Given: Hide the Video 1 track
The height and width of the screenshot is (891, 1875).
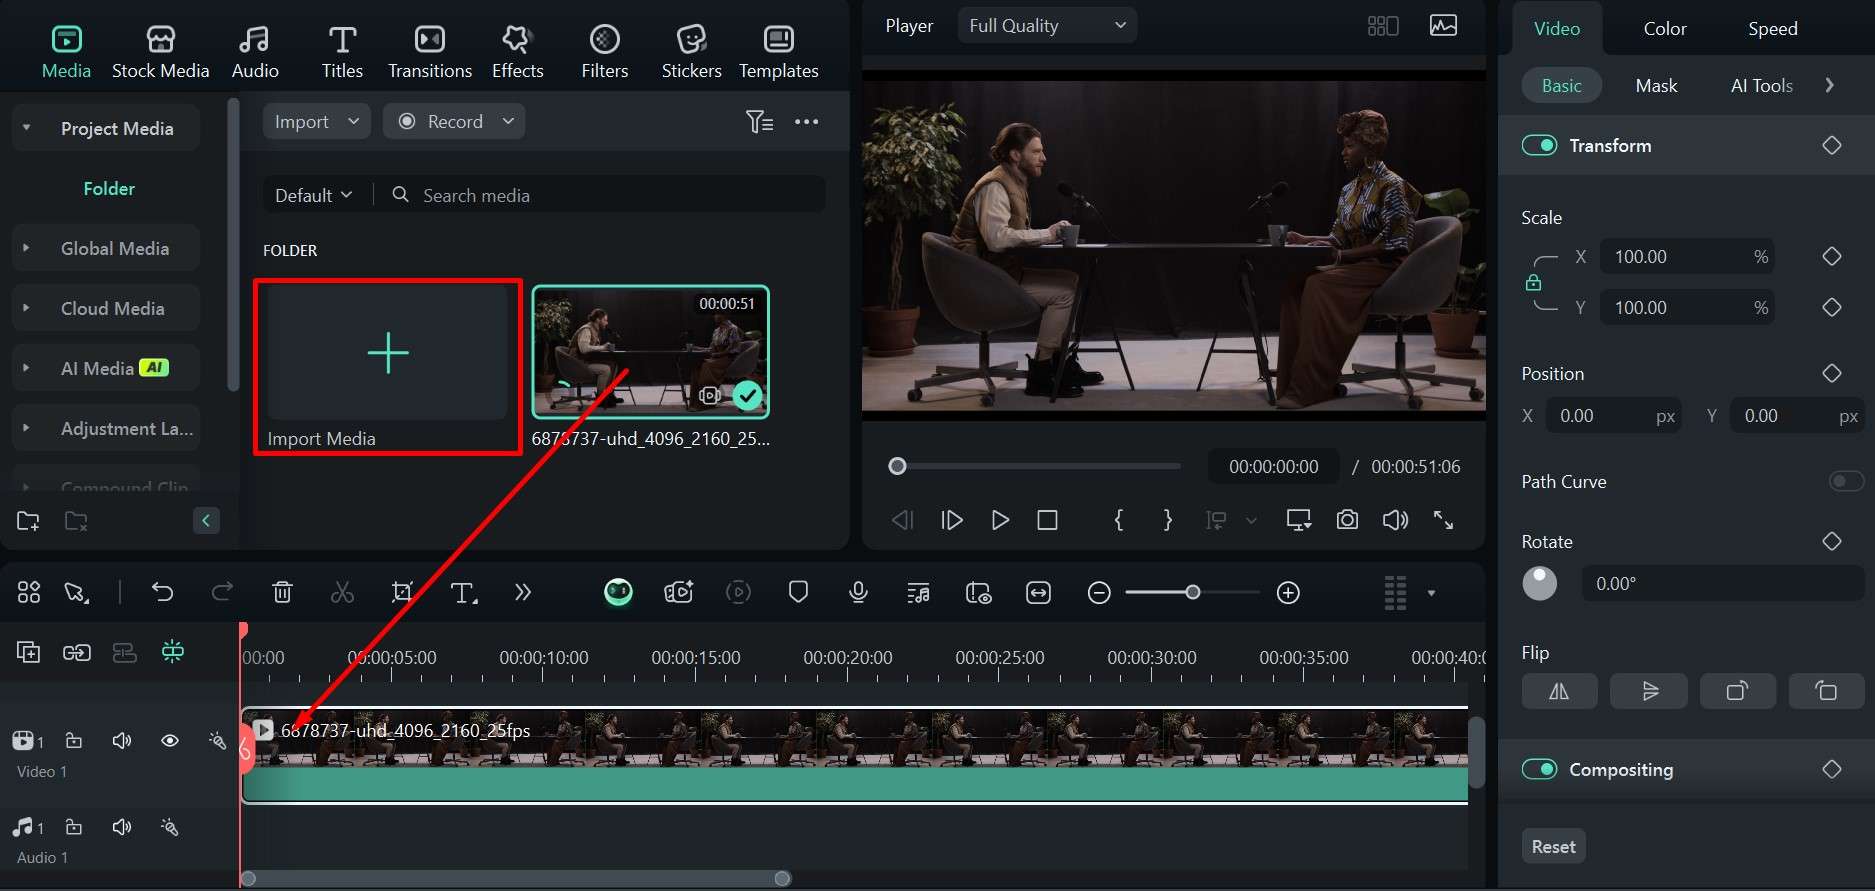Looking at the screenshot, I should (170, 741).
